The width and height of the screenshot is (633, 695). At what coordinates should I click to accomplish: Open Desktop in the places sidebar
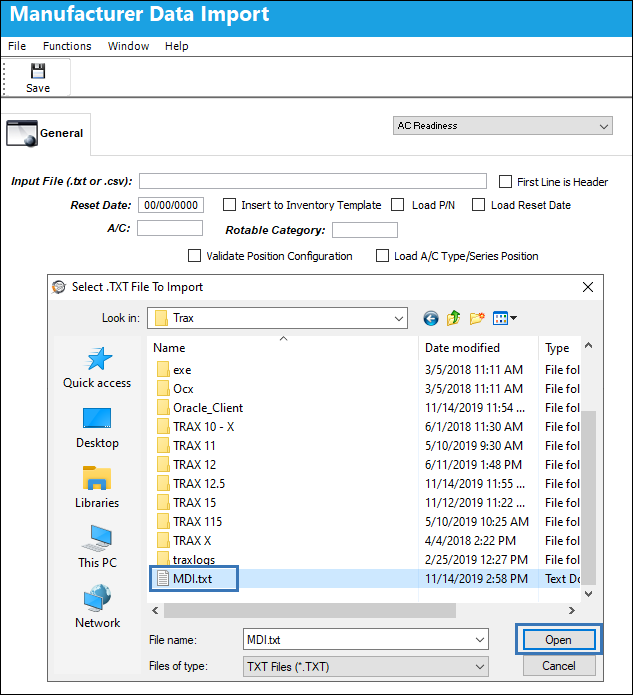(97, 428)
